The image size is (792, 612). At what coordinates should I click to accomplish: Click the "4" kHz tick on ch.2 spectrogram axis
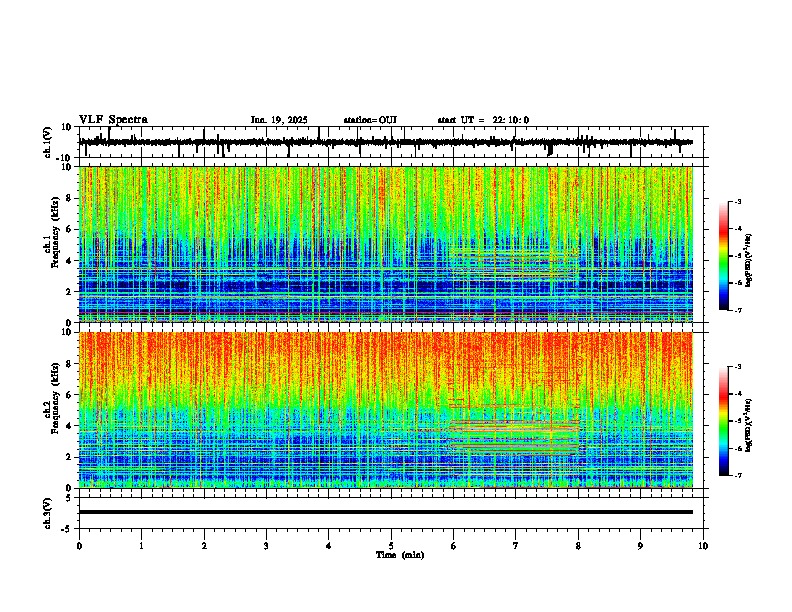coord(69,426)
